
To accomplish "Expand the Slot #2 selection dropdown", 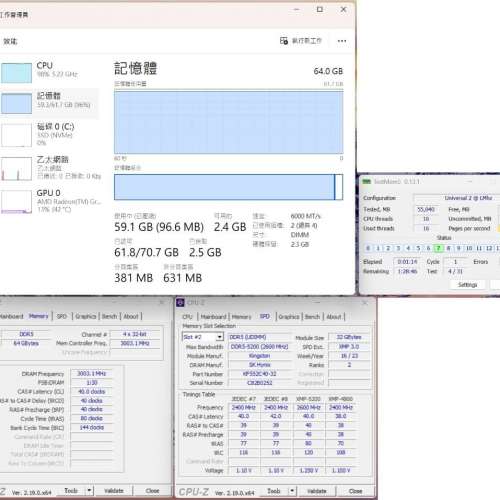I will 219,337.
